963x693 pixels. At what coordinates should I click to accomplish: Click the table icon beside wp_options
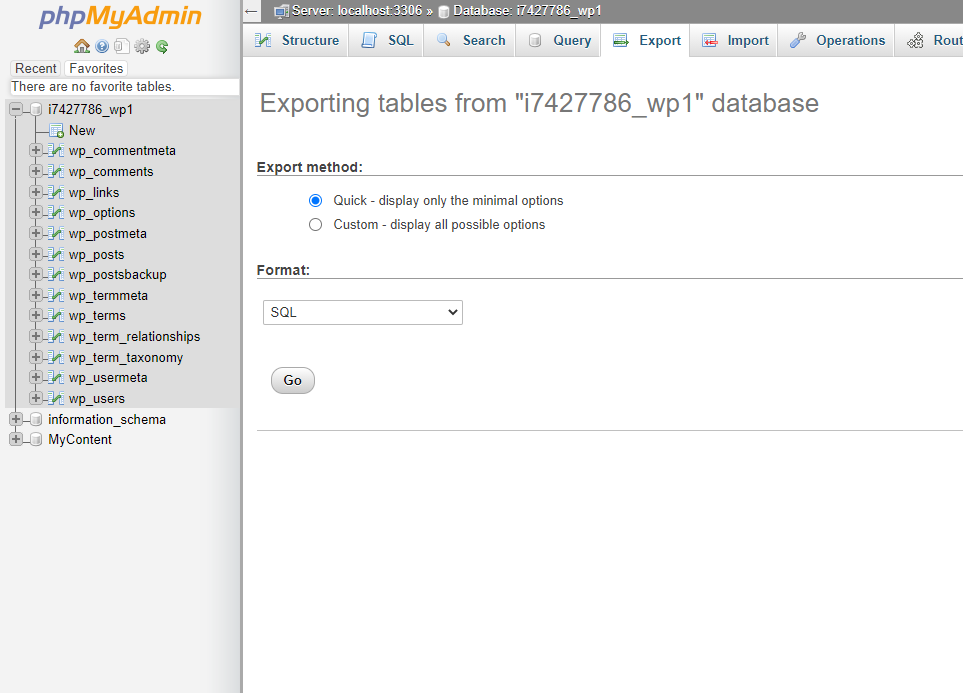[x=56, y=213]
